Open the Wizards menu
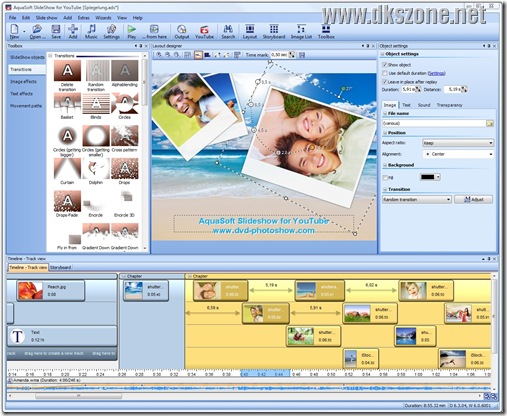The width and height of the screenshot is (507, 416). click(103, 18)
